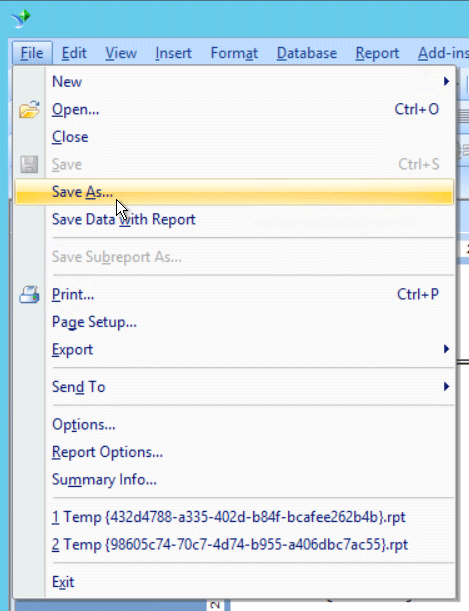
Task: Expand the New submenu arrow
Action: pyautogui.click(x=446, y=81)
